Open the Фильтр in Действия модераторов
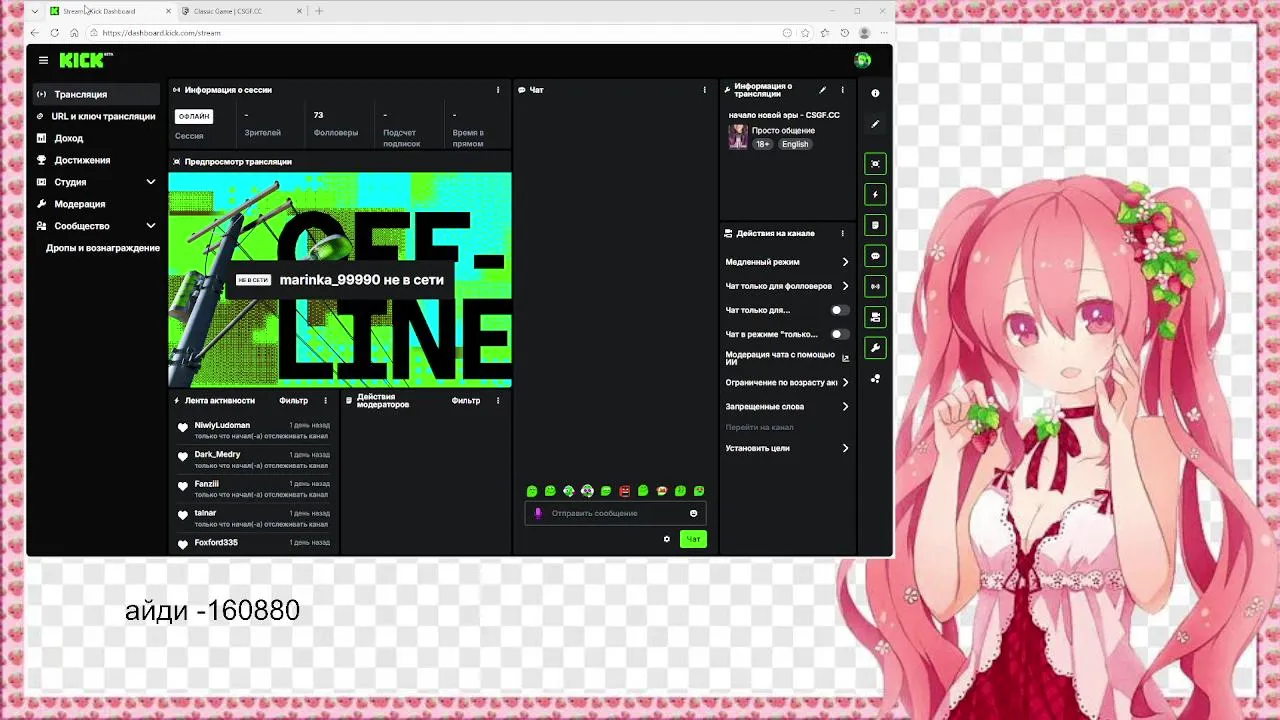The width and height of the screenshot is (1280, 720). coord(466,400)
